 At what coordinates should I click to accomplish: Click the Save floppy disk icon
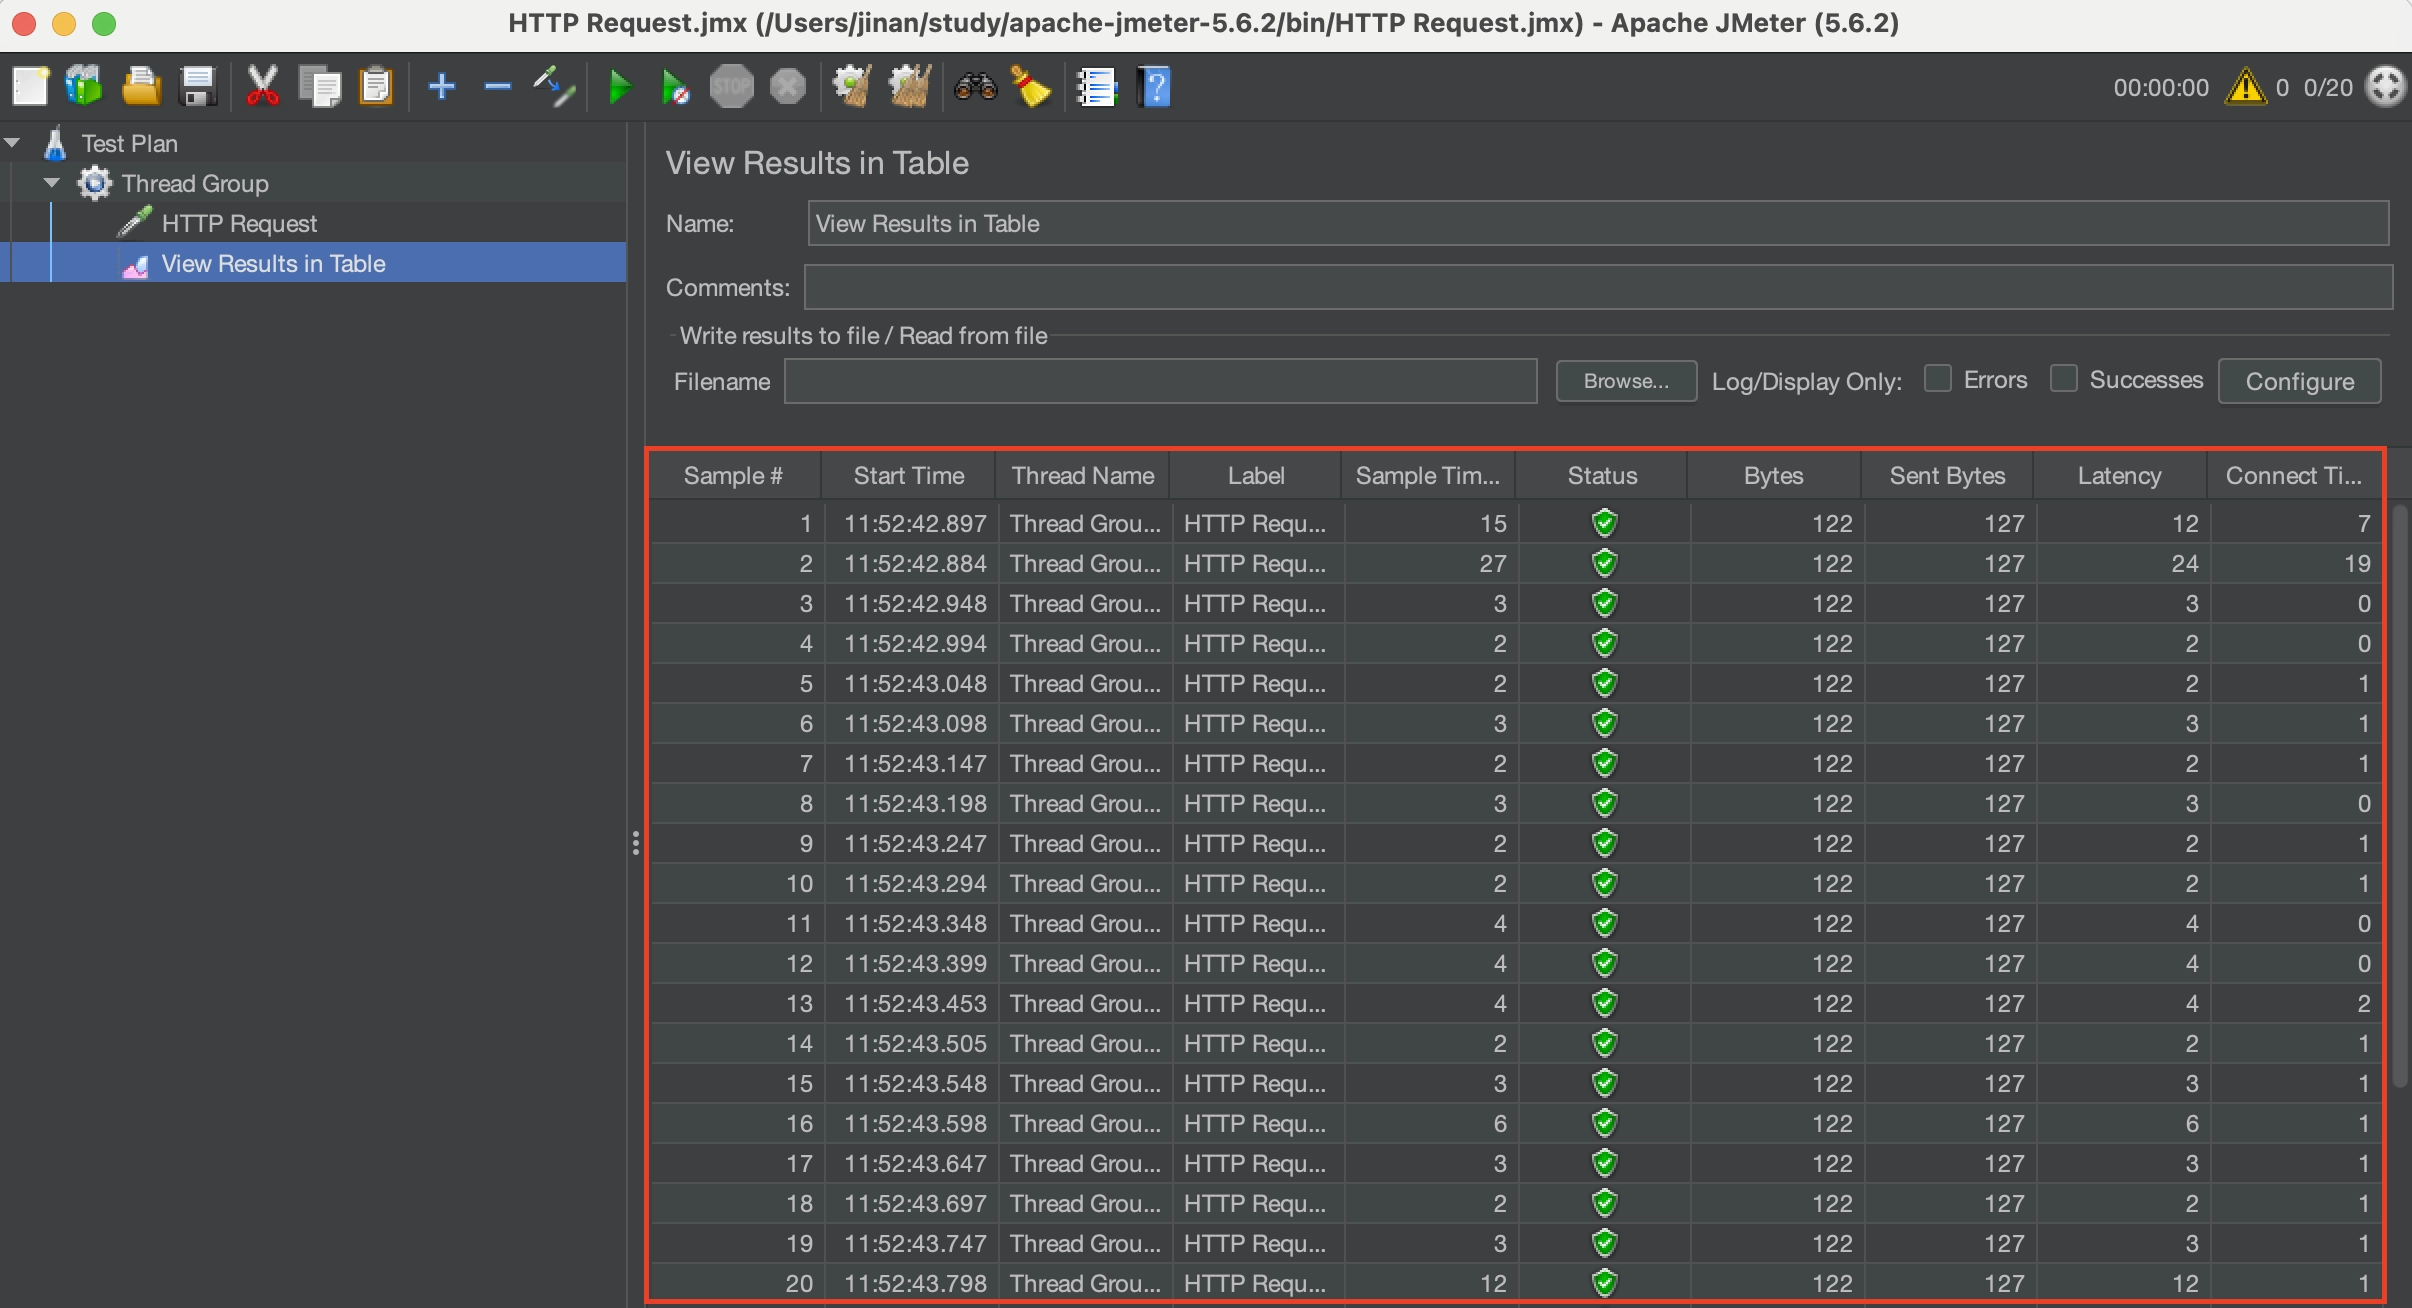[198, 88]
